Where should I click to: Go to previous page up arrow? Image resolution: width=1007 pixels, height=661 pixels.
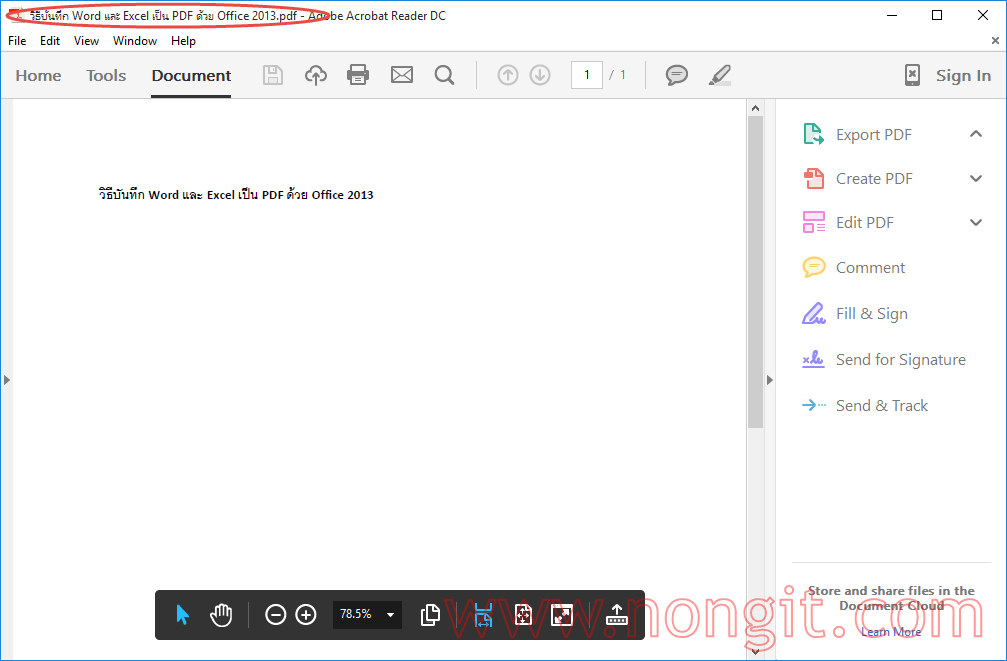coord(507,75)
